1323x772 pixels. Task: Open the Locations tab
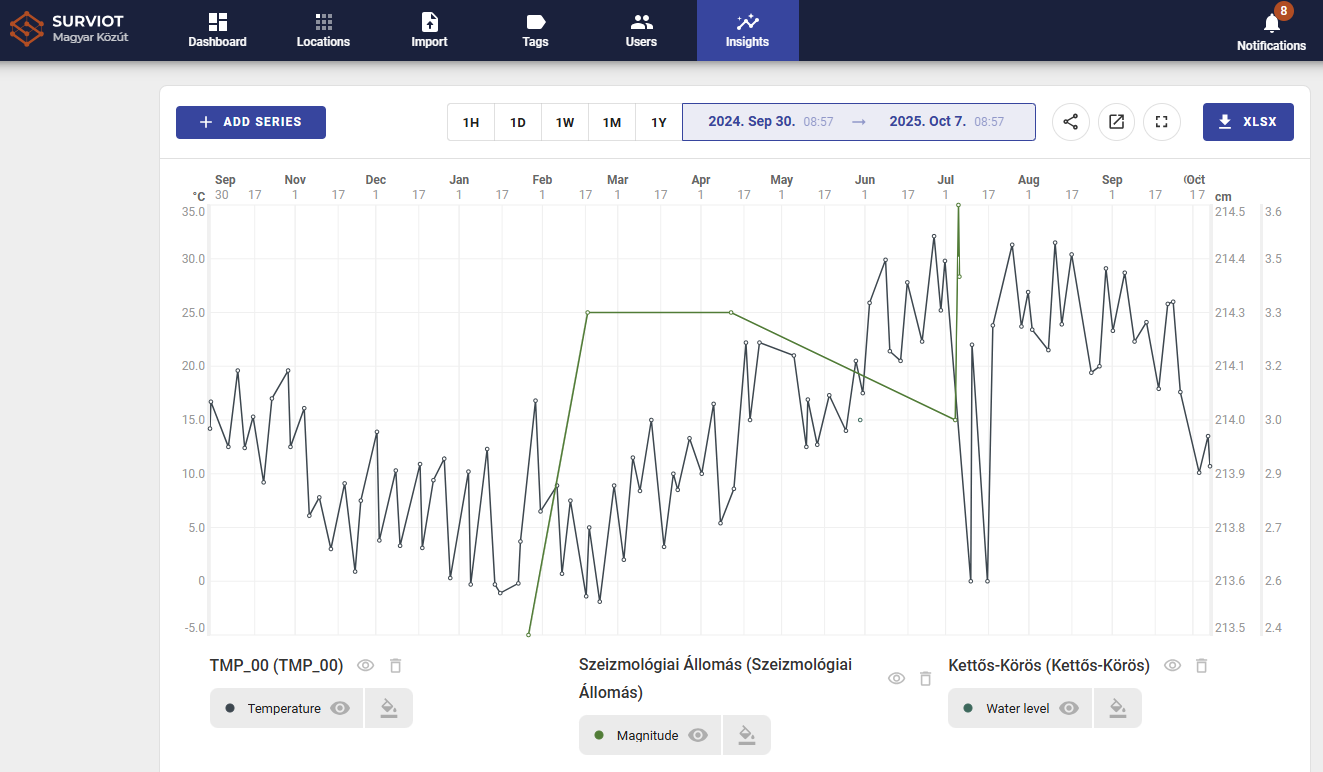click(x=323, y=30)
